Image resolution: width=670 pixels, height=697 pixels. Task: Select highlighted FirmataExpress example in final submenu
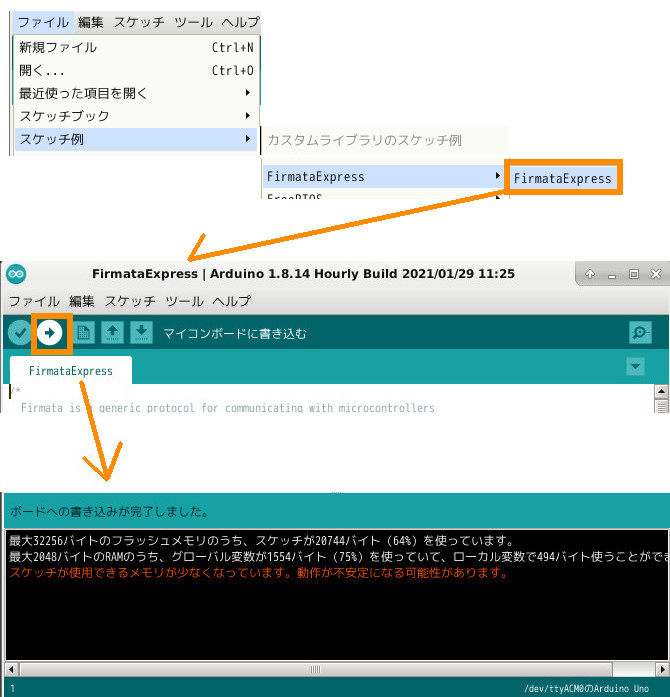click(x=563, y=178)
